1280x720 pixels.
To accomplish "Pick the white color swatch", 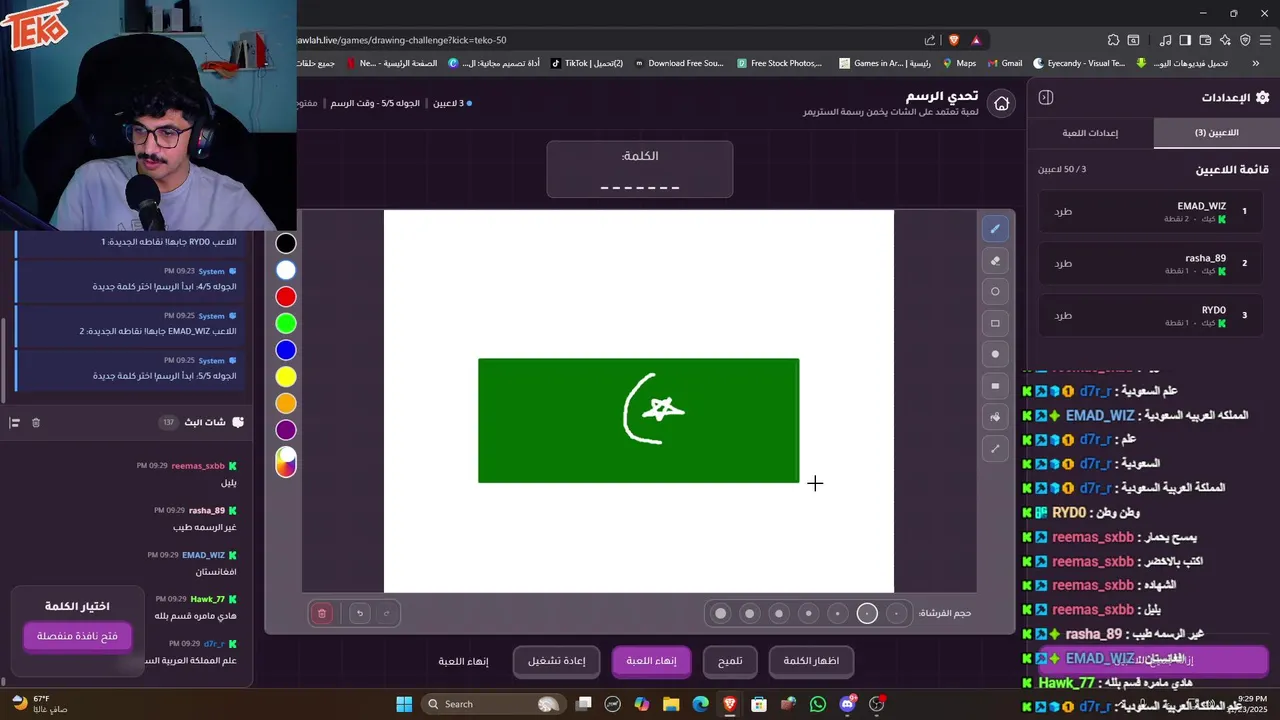I will [x=286, y=270].
